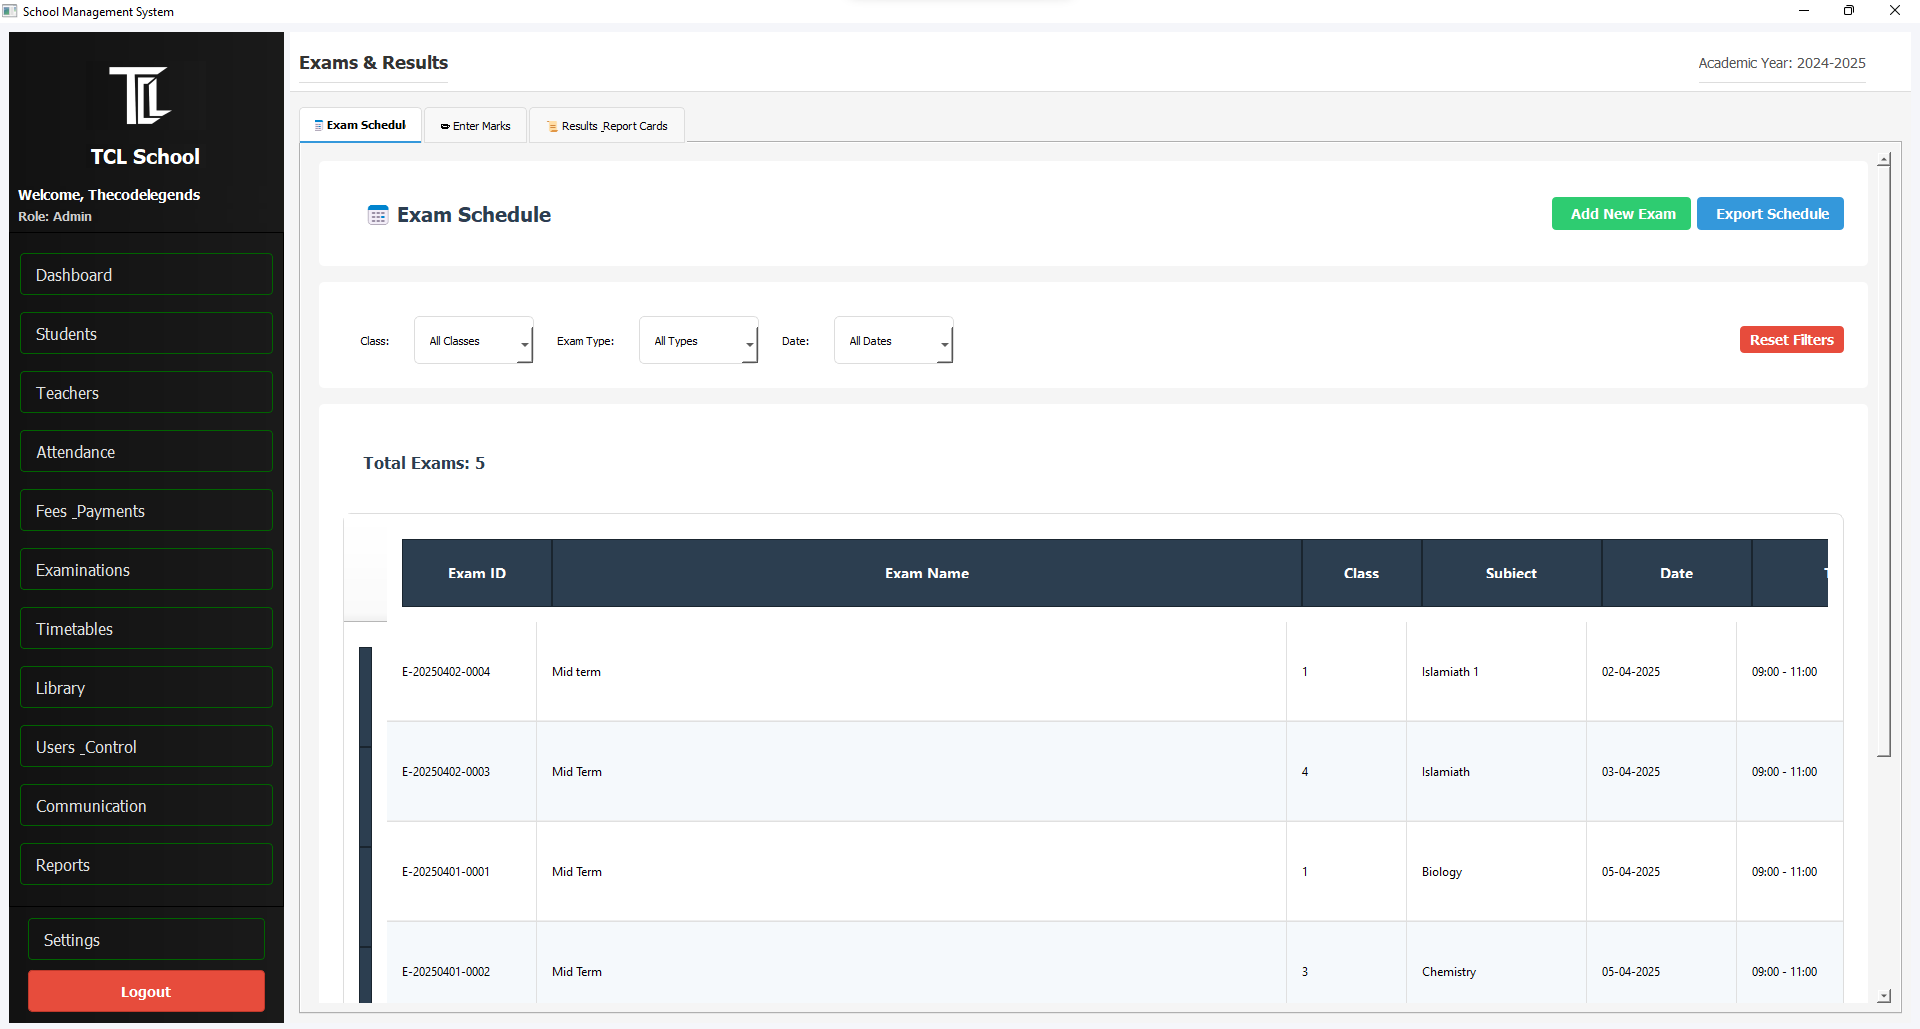Open Dashboard from the sidebar
Screen dimensions: 1920x1029
tap(146, 275)
